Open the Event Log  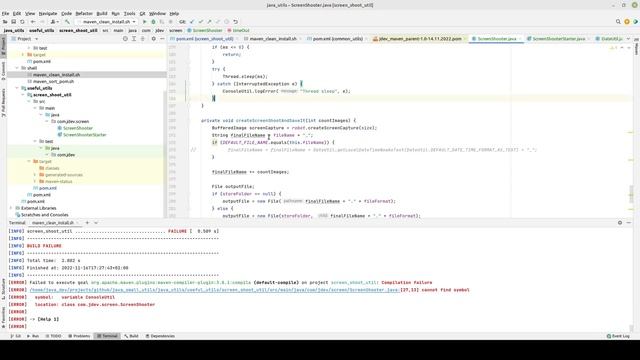(618, 336)
